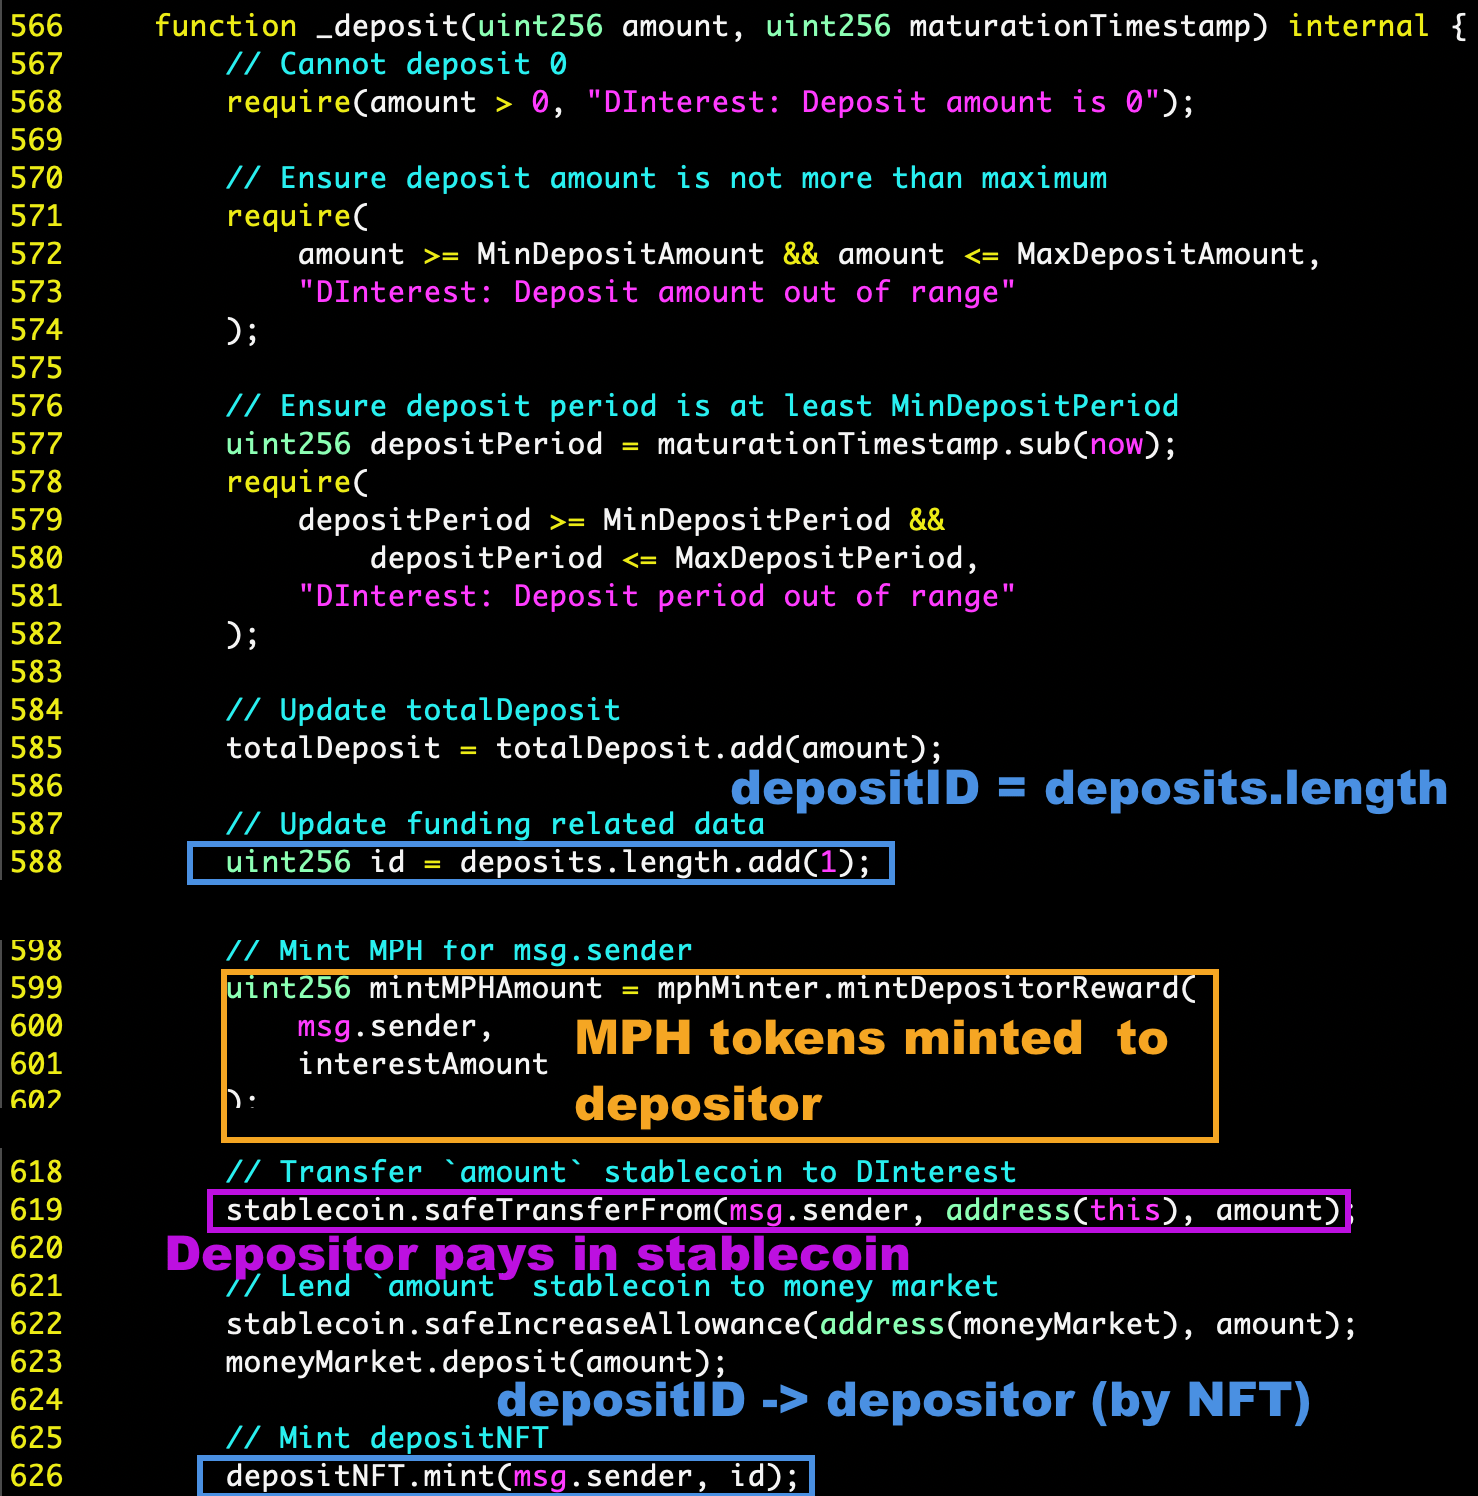Click MaxDepositAmount on line 572

(1161, 254)
